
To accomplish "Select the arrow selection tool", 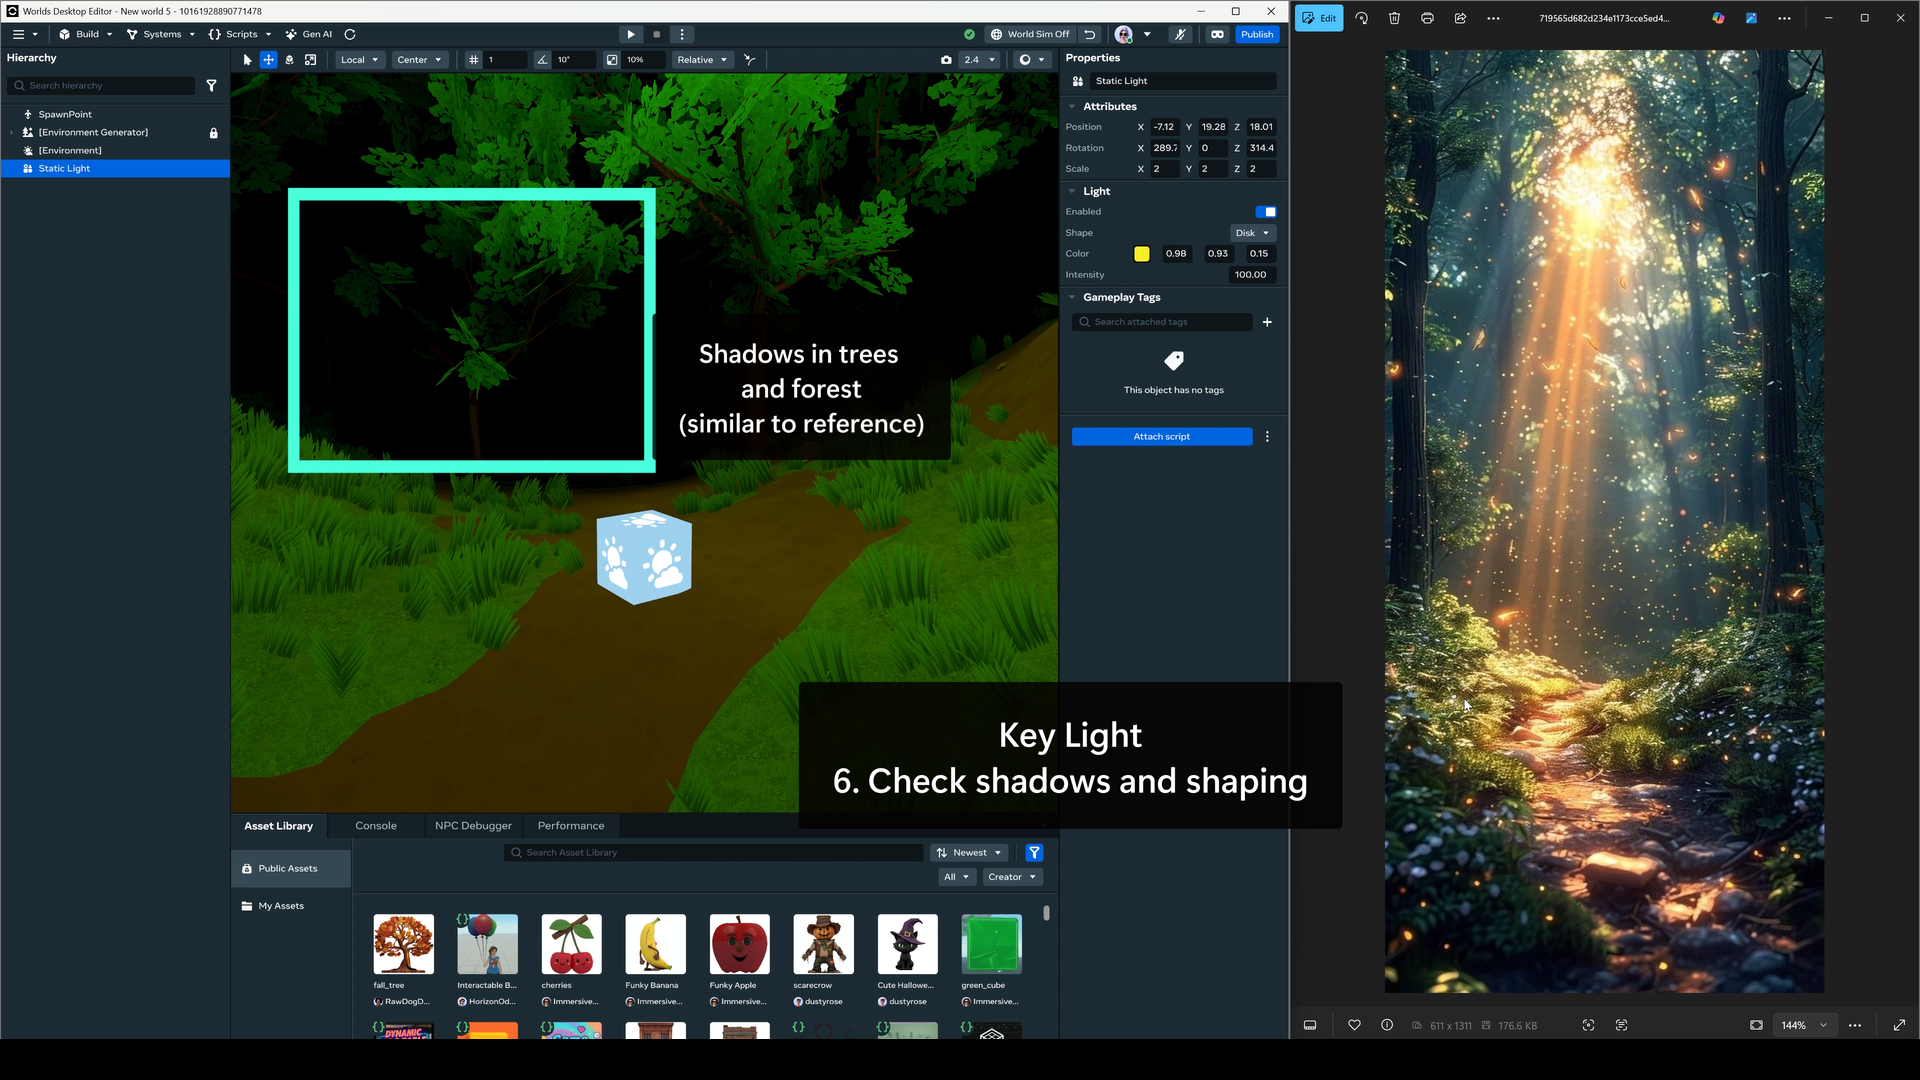I will tap(247, 60).
